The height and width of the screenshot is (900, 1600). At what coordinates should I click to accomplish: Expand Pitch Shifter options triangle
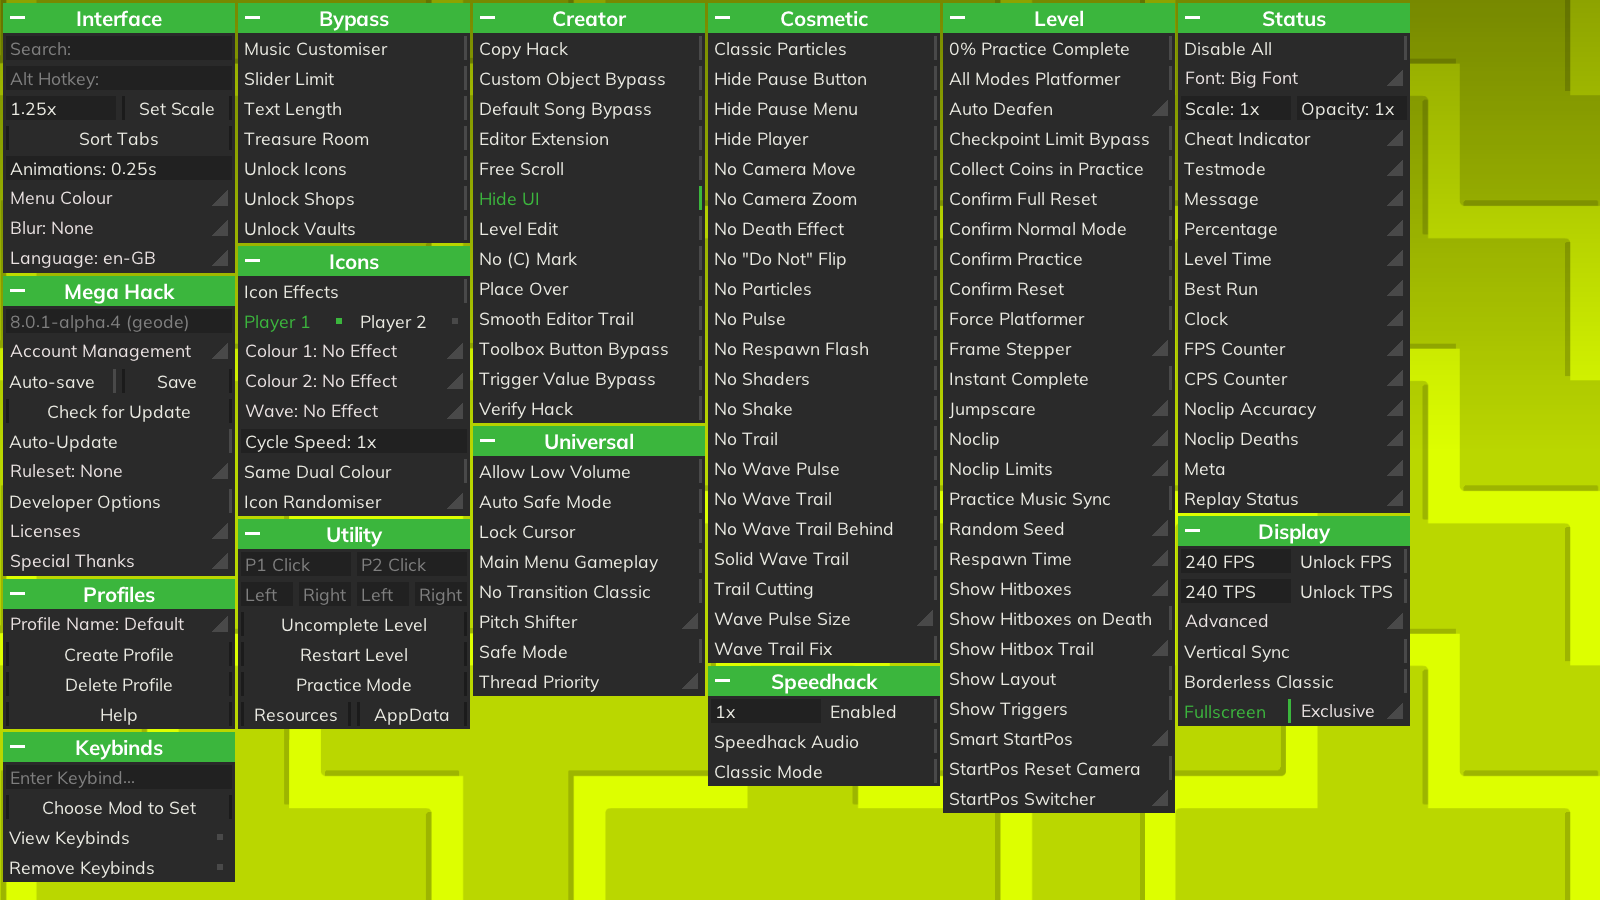coord(690,622)
